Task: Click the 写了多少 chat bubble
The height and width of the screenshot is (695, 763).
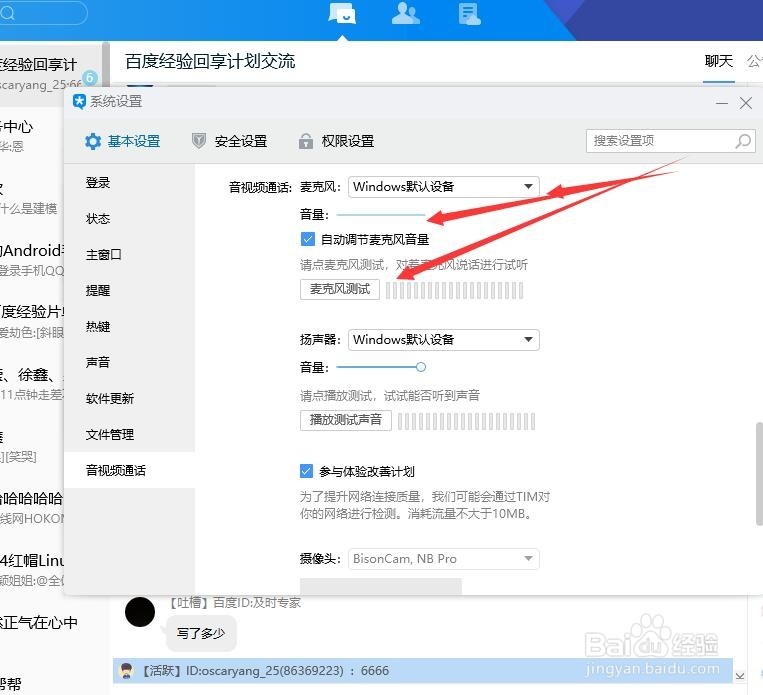Action: (x=201, y=633)
